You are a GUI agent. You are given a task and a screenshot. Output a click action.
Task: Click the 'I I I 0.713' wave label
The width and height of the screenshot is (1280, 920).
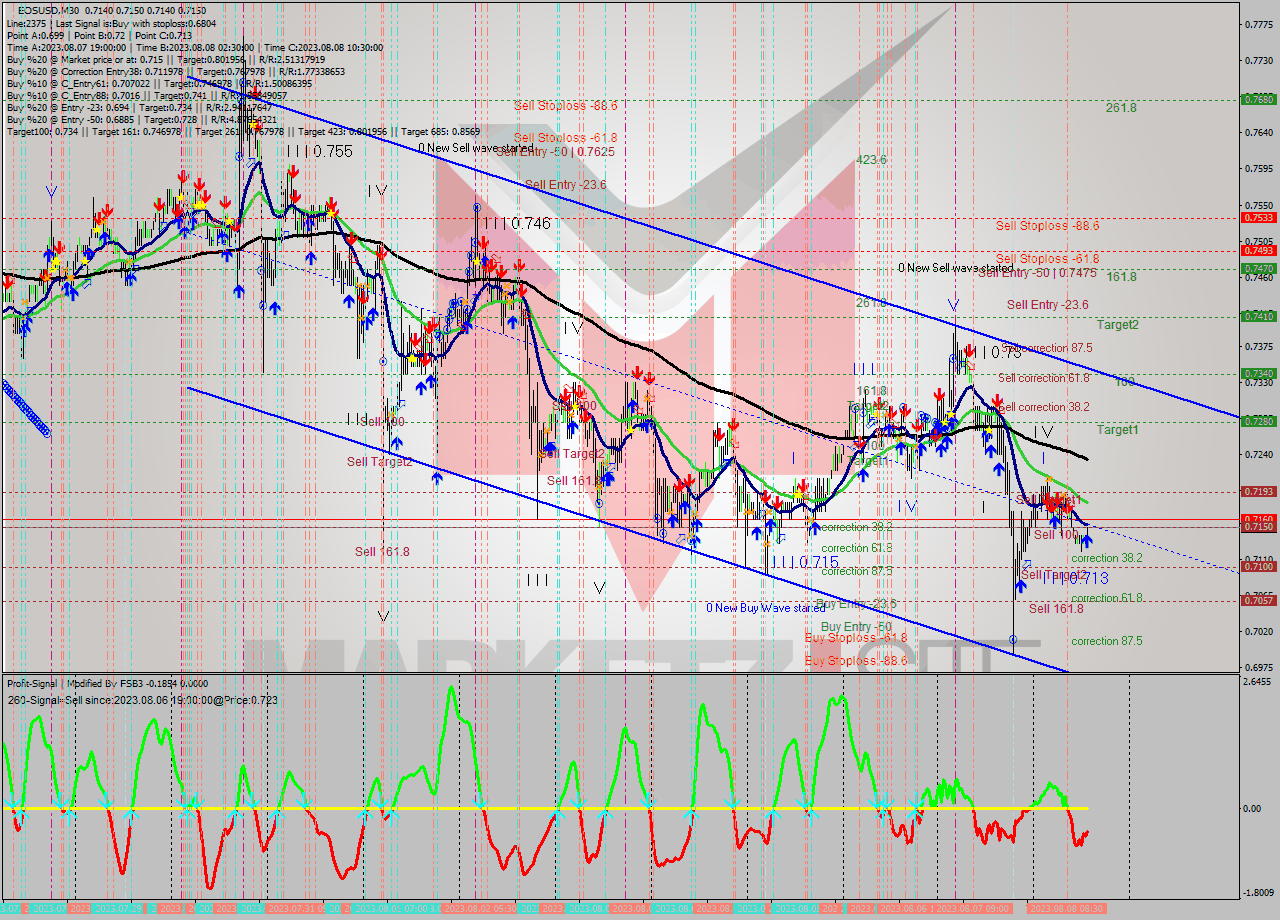pyautogui.click(x=1074, y=578)
